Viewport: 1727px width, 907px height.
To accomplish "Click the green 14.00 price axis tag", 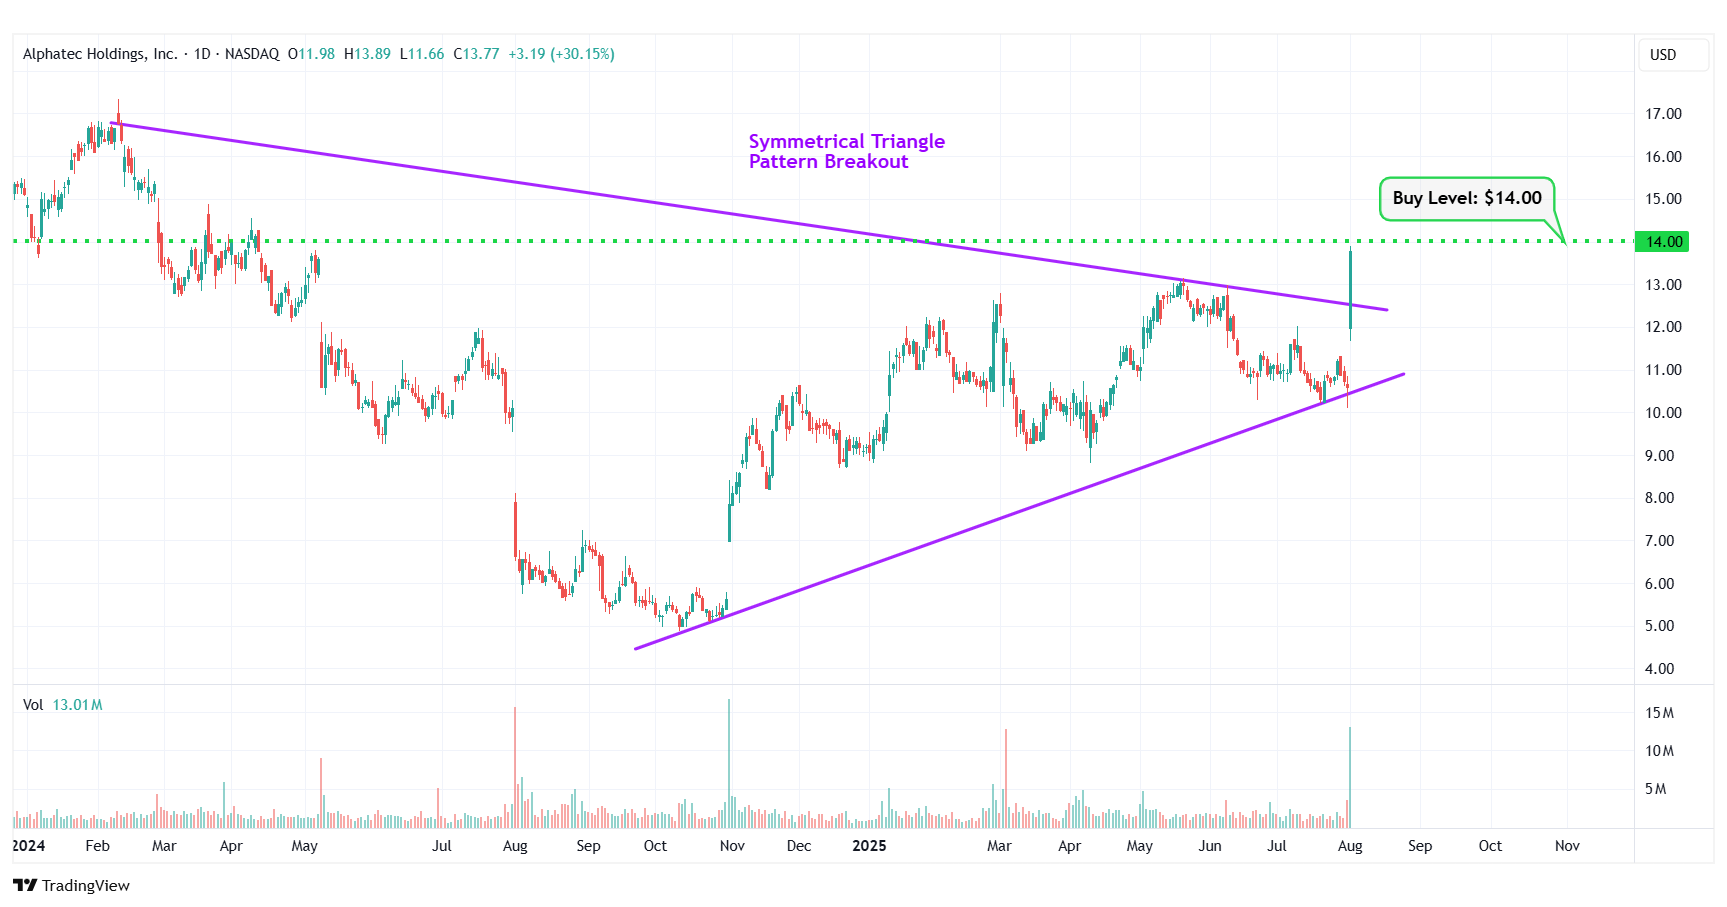I will point(1662,241).
